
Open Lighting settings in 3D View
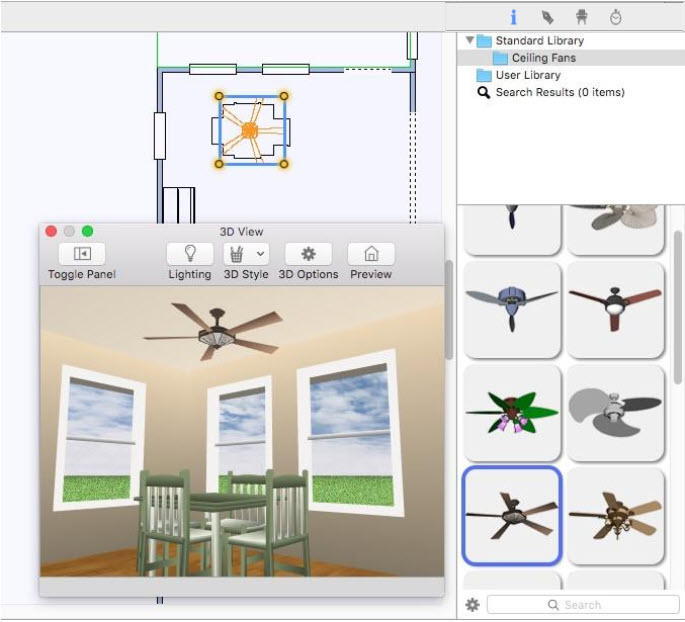coord(190,254)
